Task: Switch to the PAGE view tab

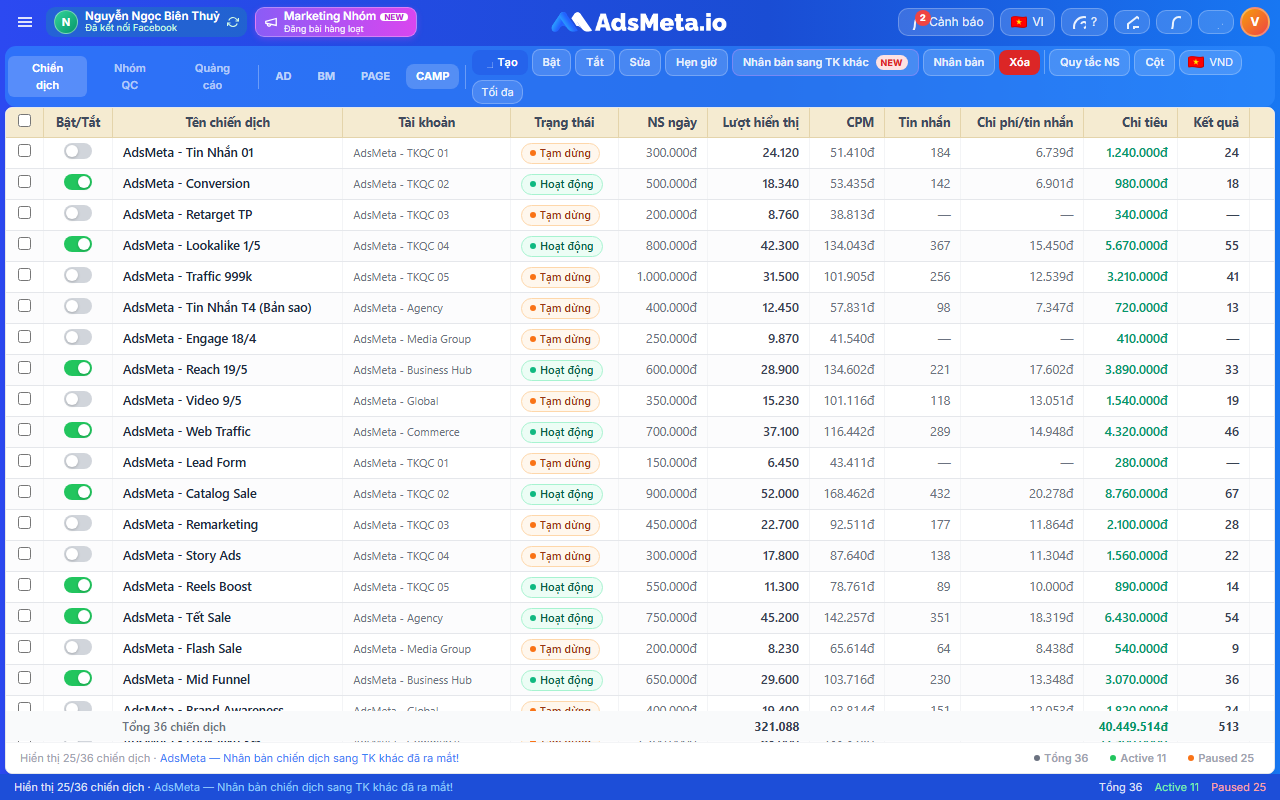Action: click(x=376, y=76)
